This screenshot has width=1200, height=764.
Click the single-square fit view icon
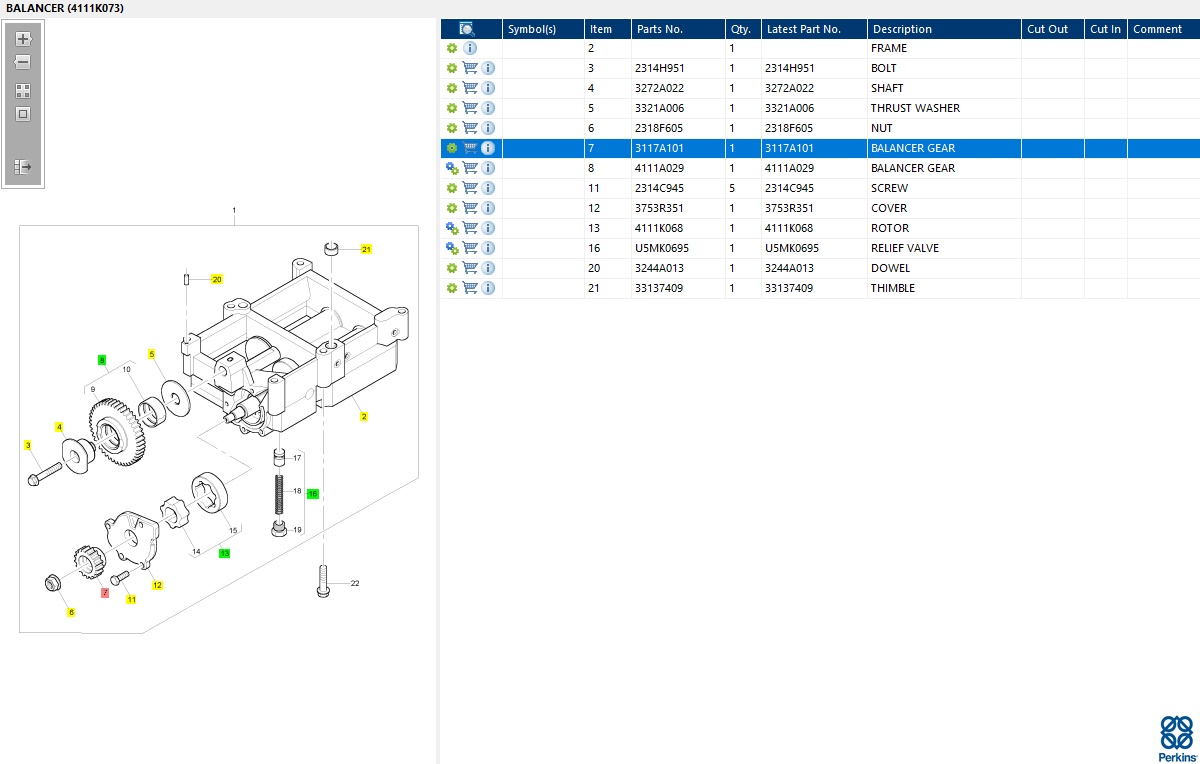pos(23,114)
